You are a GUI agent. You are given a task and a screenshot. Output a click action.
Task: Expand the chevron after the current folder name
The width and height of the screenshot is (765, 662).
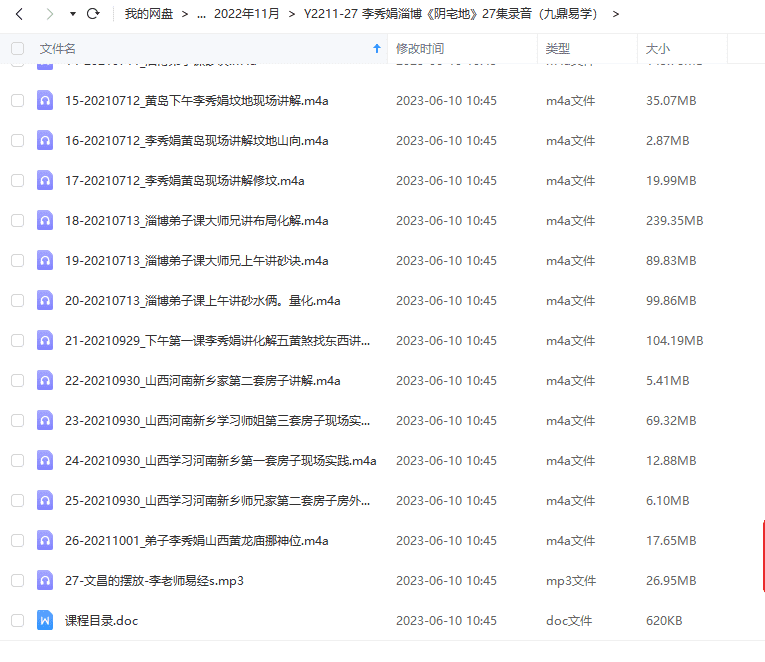(x=615, y=14)
